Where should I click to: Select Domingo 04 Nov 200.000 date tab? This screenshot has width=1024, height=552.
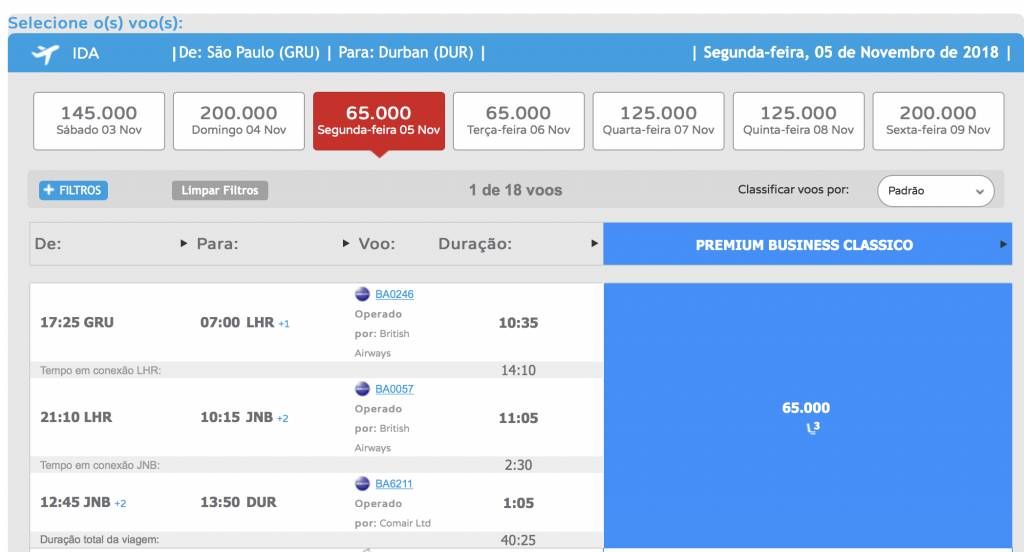[x=239, y=121]
